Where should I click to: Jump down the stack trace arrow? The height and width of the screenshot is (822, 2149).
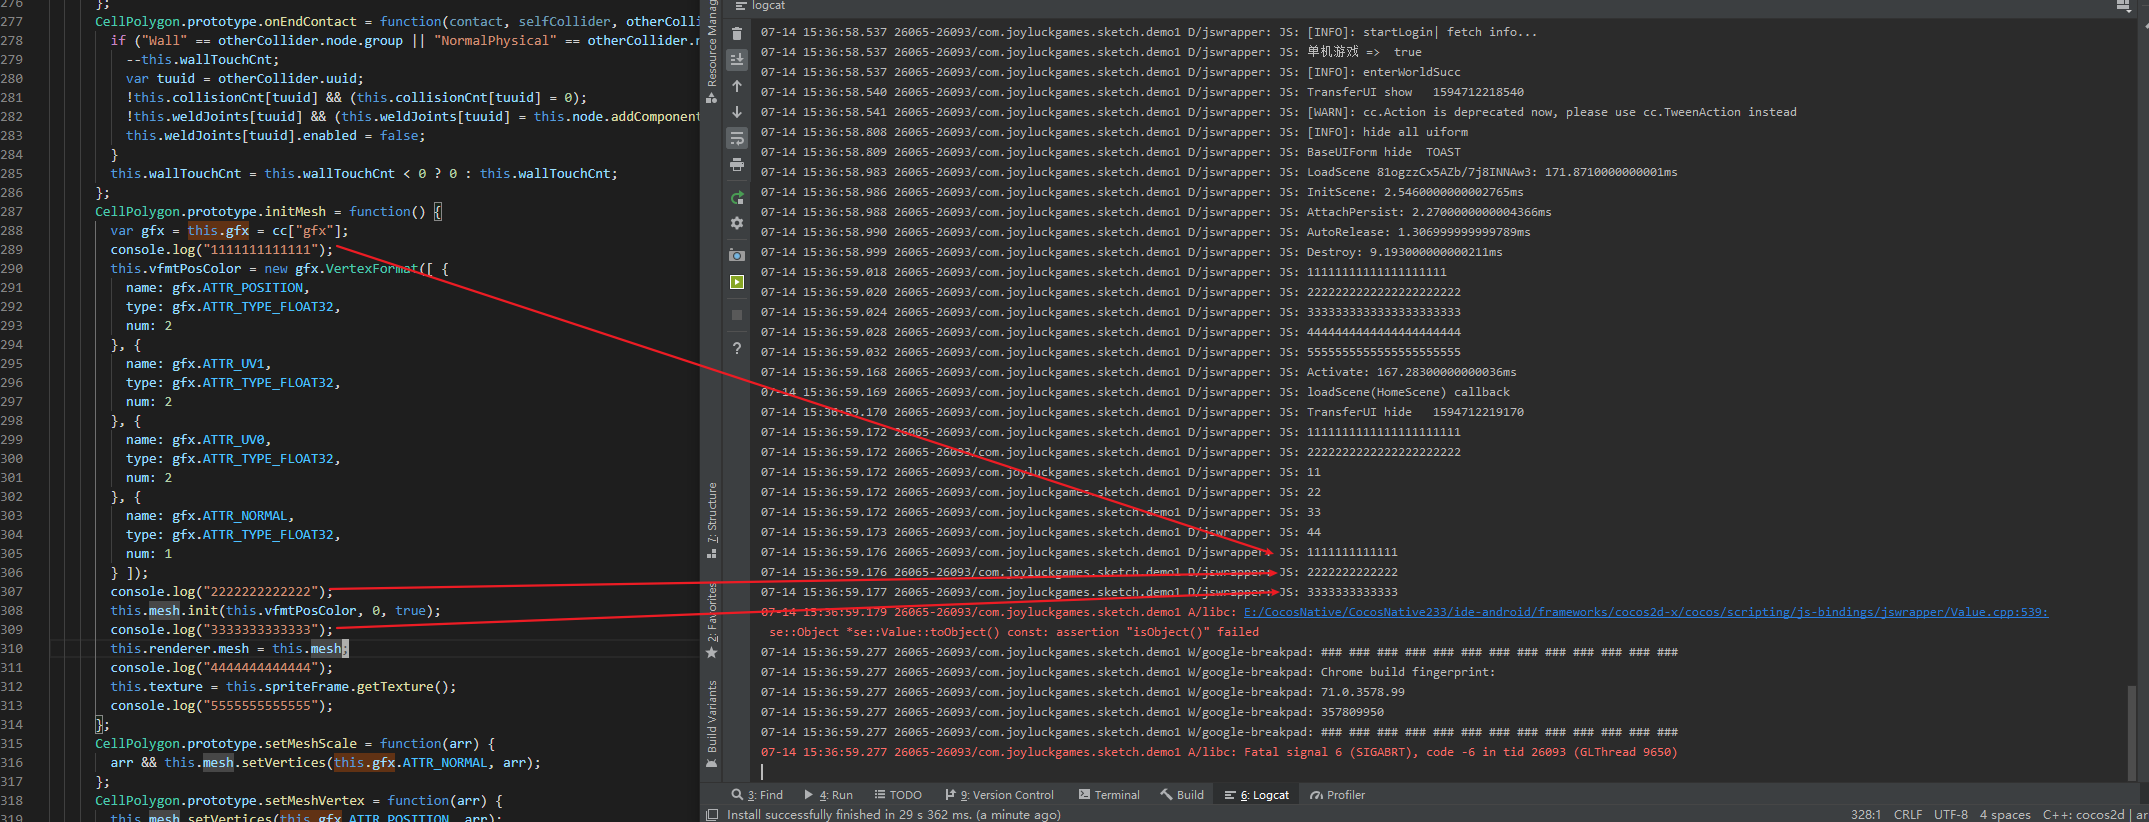[737, 112]
